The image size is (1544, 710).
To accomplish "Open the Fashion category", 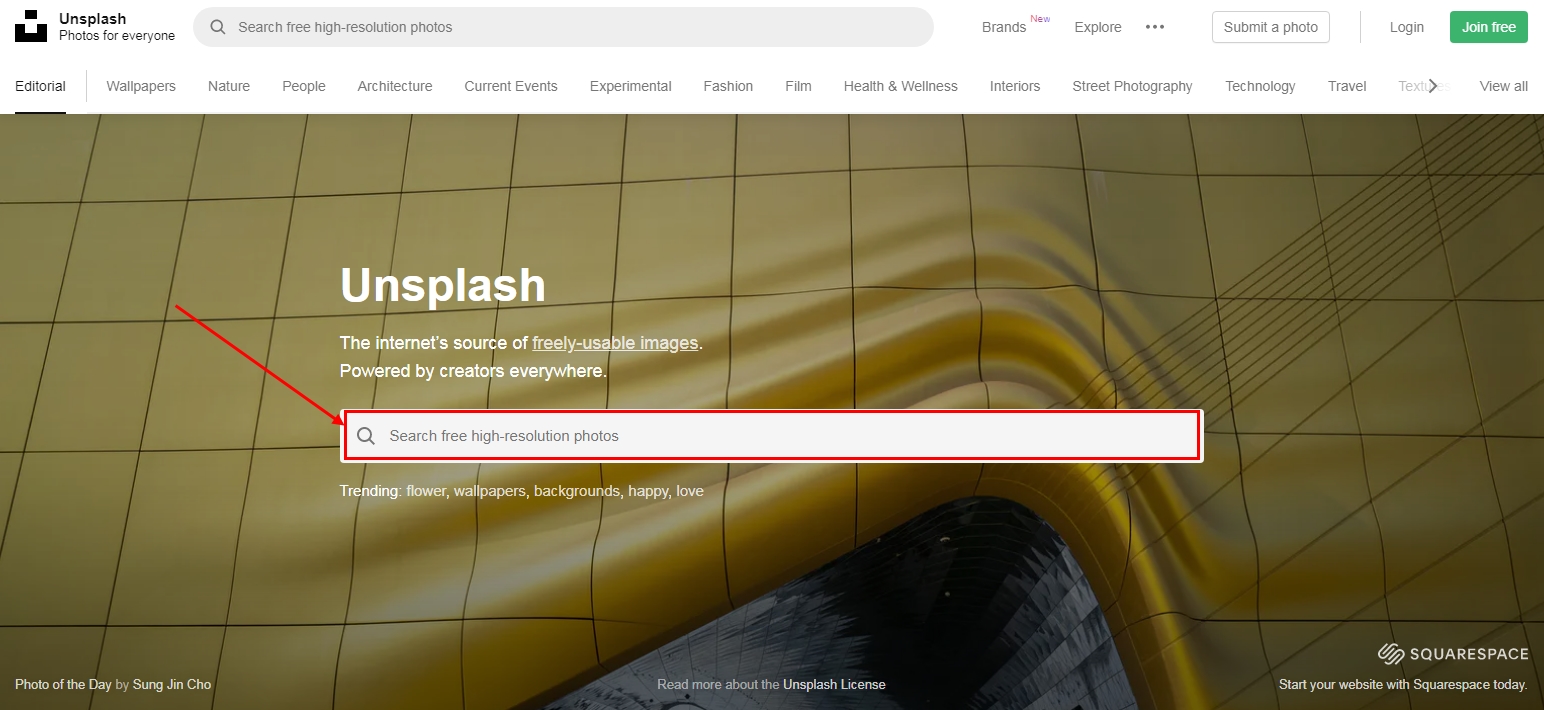I will 728,86.
